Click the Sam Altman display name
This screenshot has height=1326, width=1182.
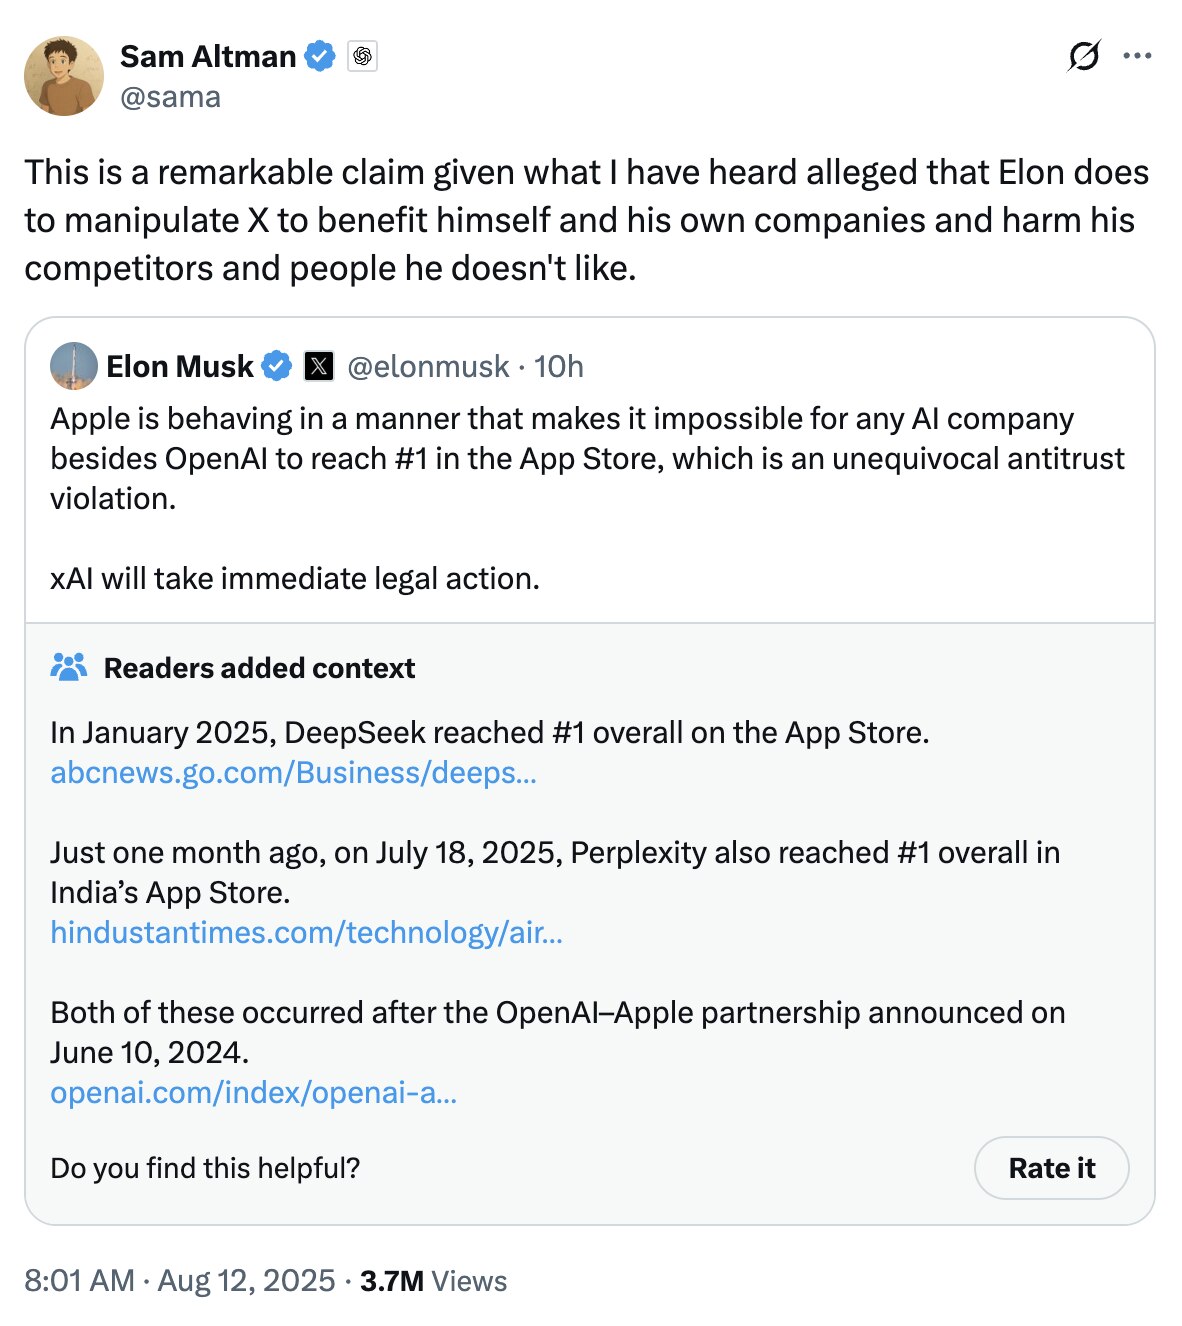pos(208,57)
